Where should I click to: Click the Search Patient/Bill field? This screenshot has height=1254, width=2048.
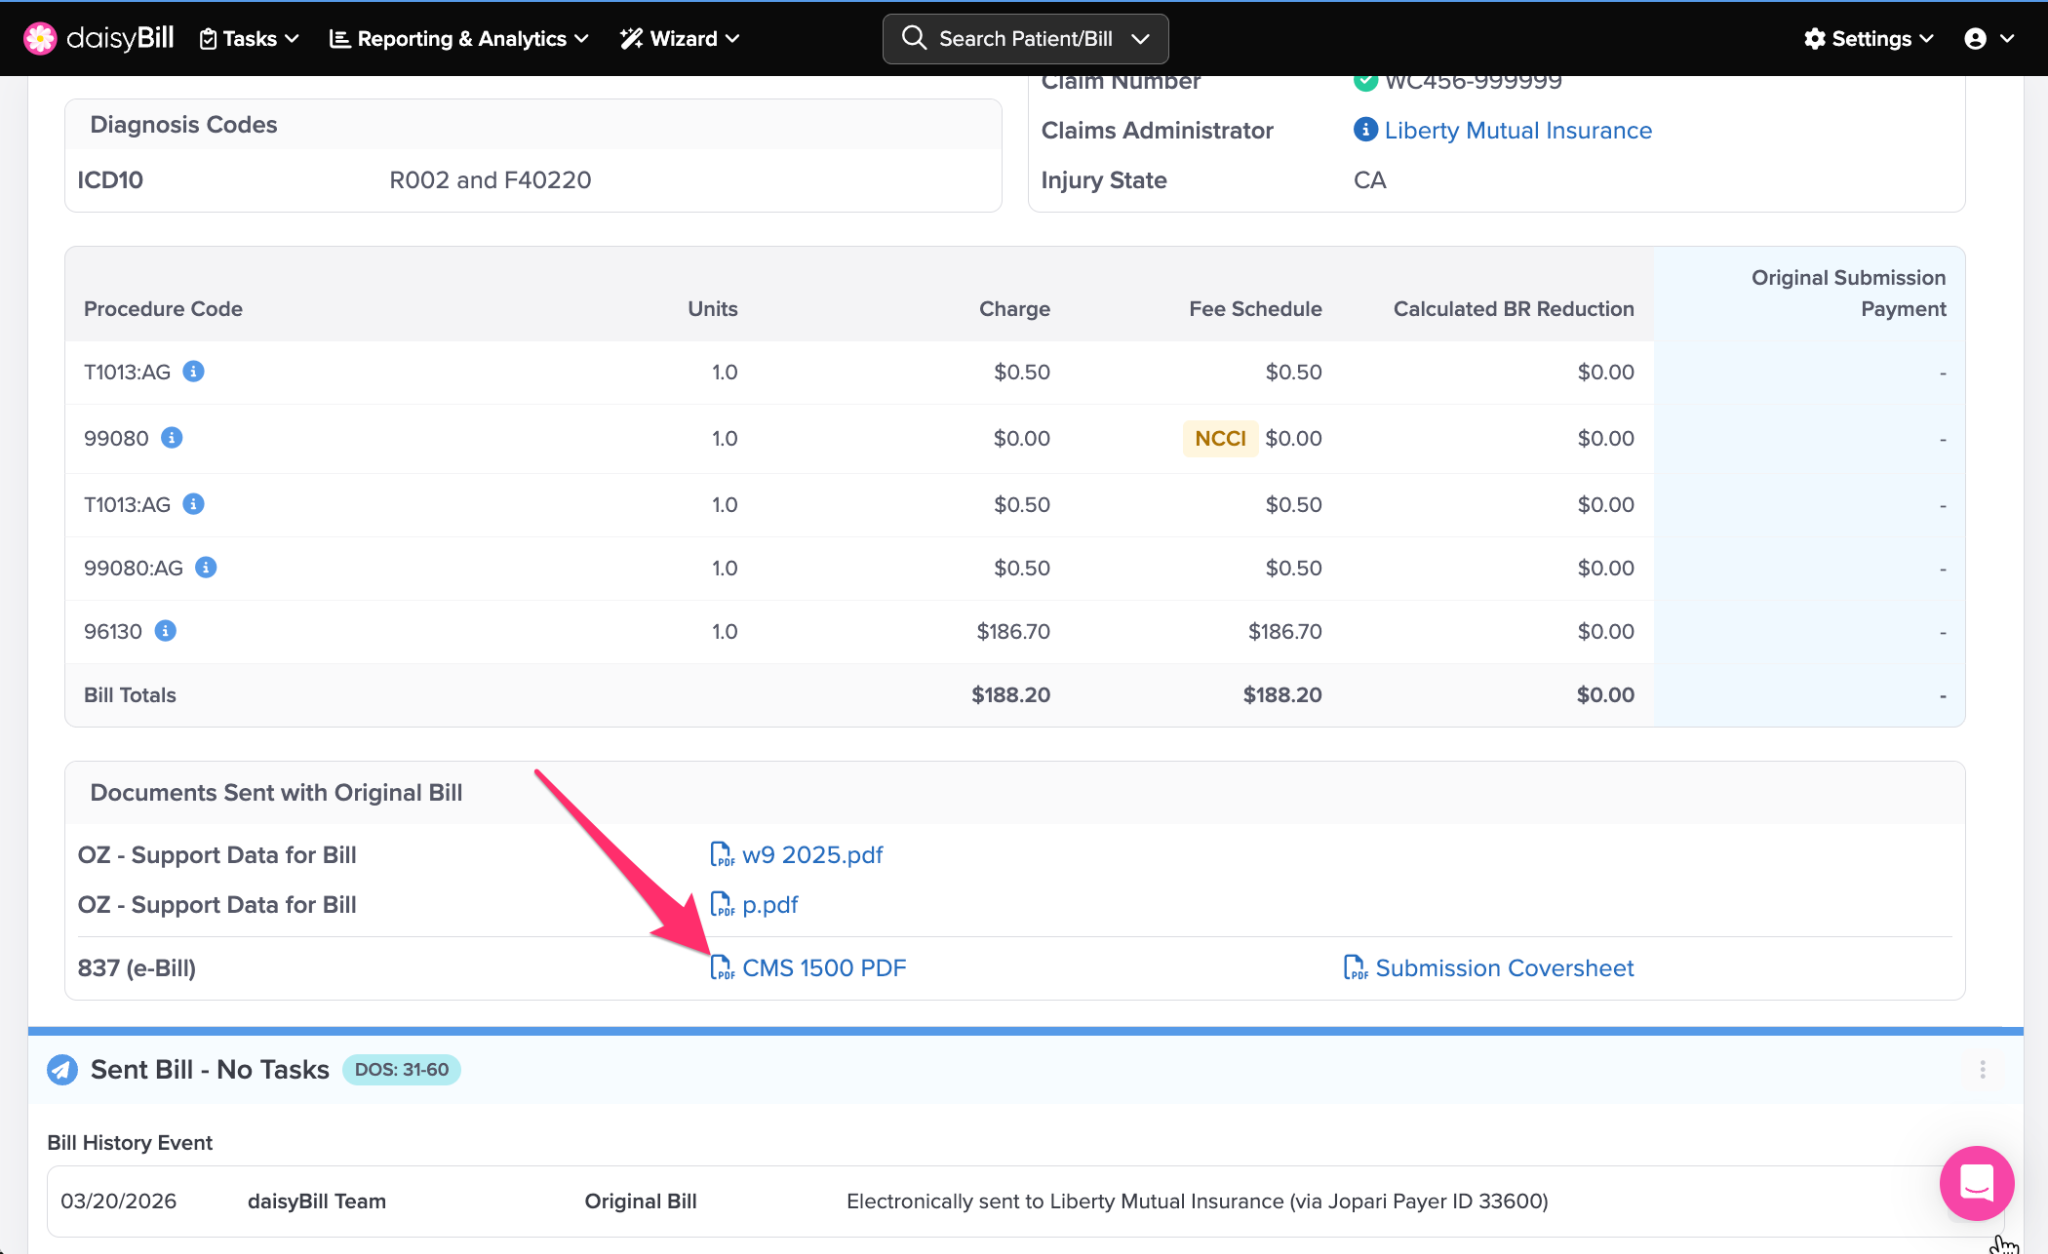coord(1024,38)
